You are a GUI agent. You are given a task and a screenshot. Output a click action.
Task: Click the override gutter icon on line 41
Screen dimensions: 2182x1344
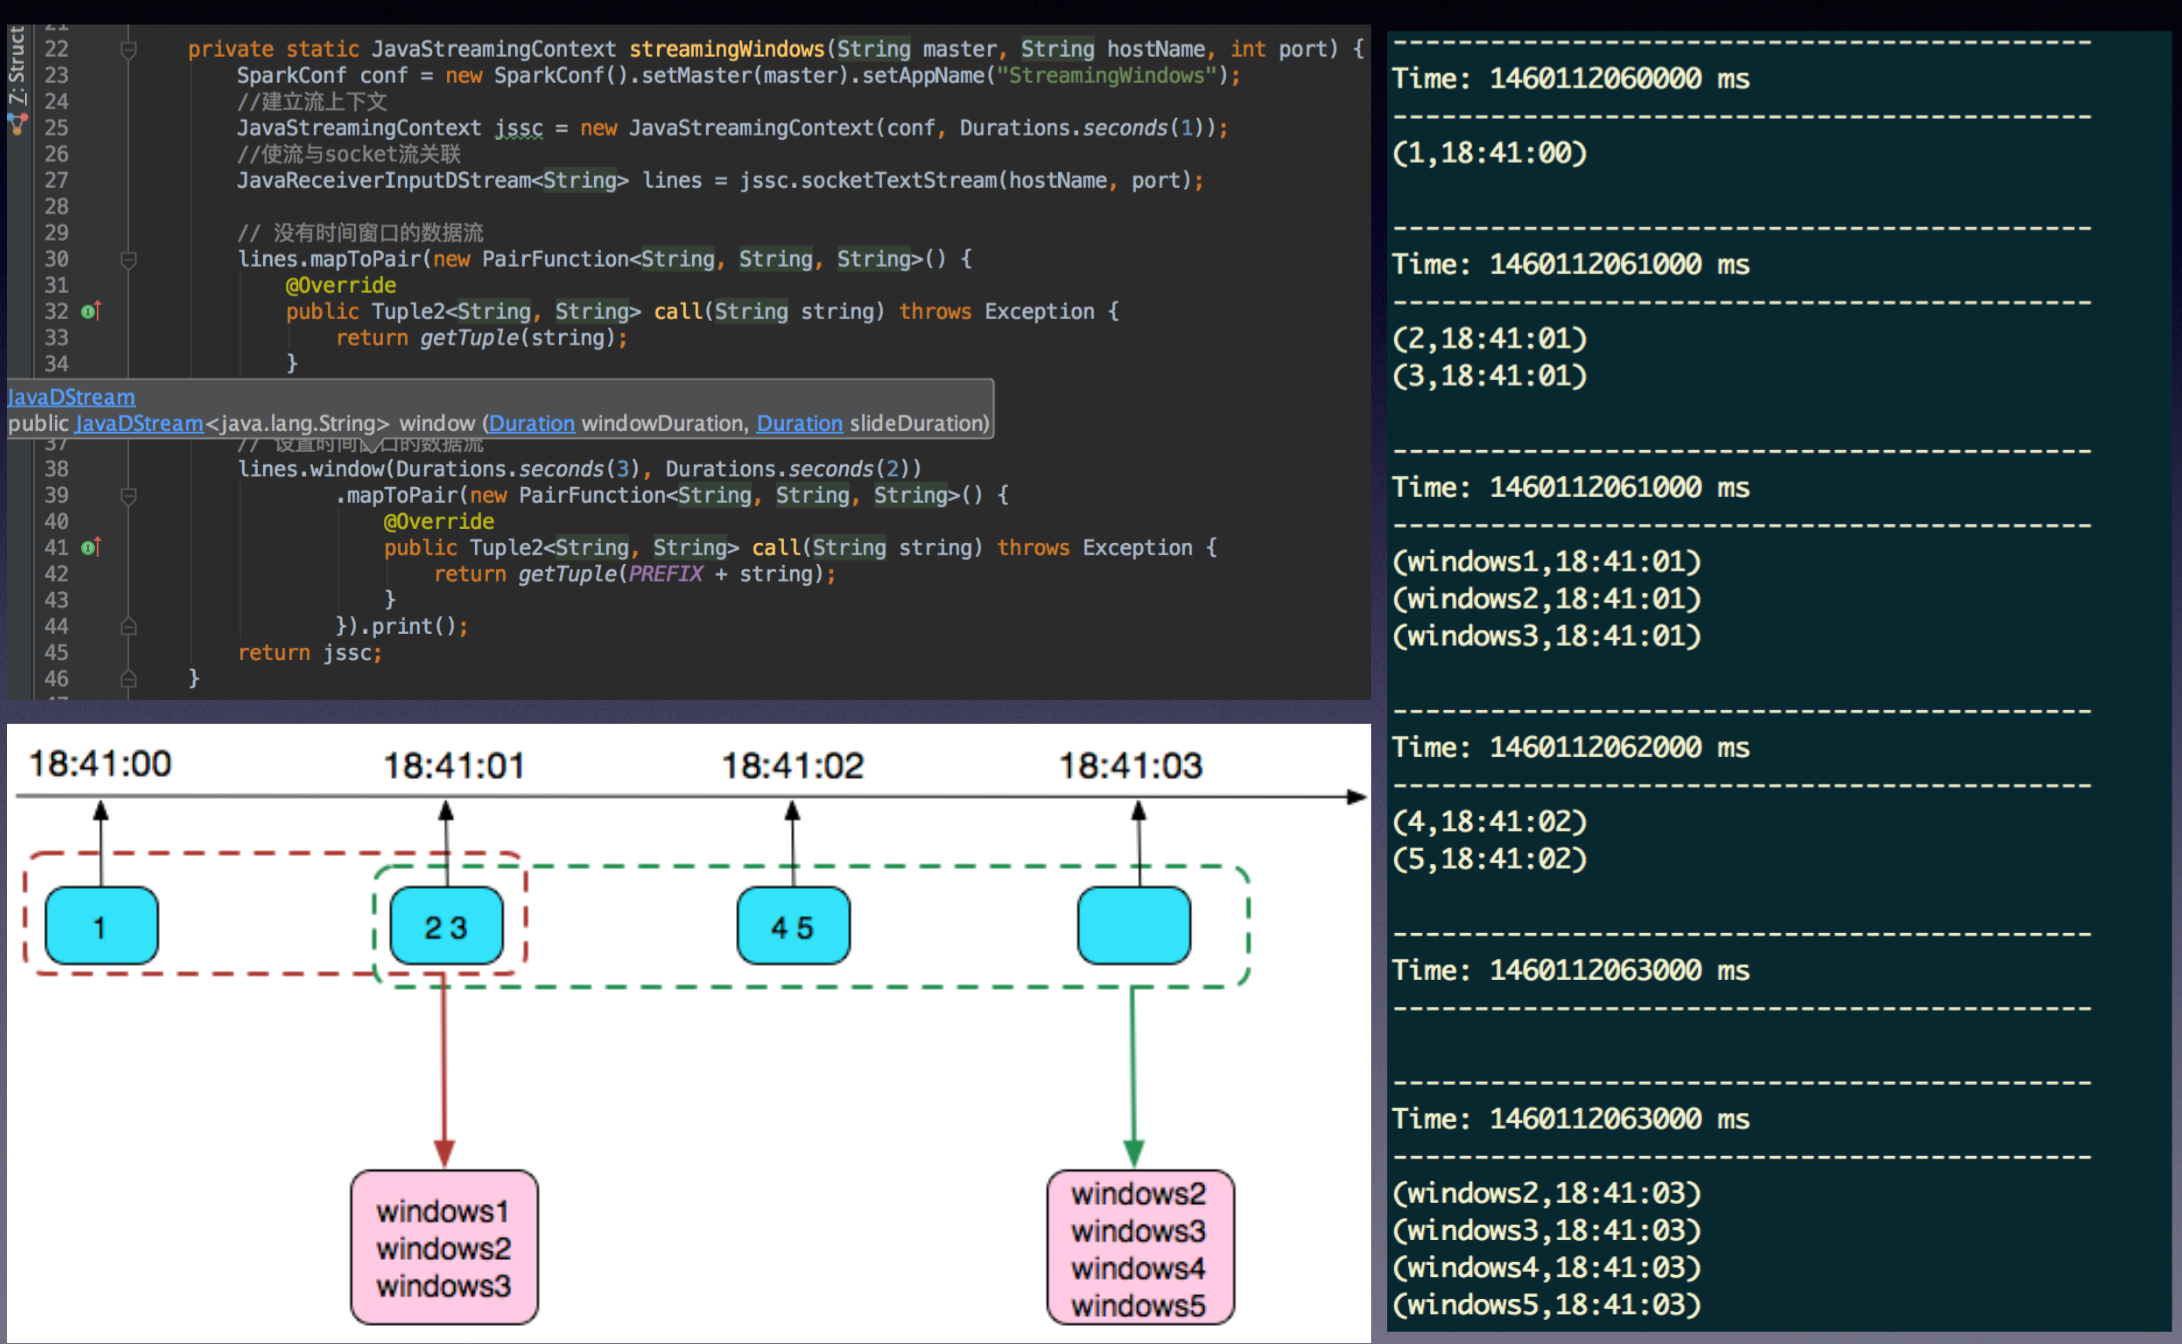[x=90, y=548]
